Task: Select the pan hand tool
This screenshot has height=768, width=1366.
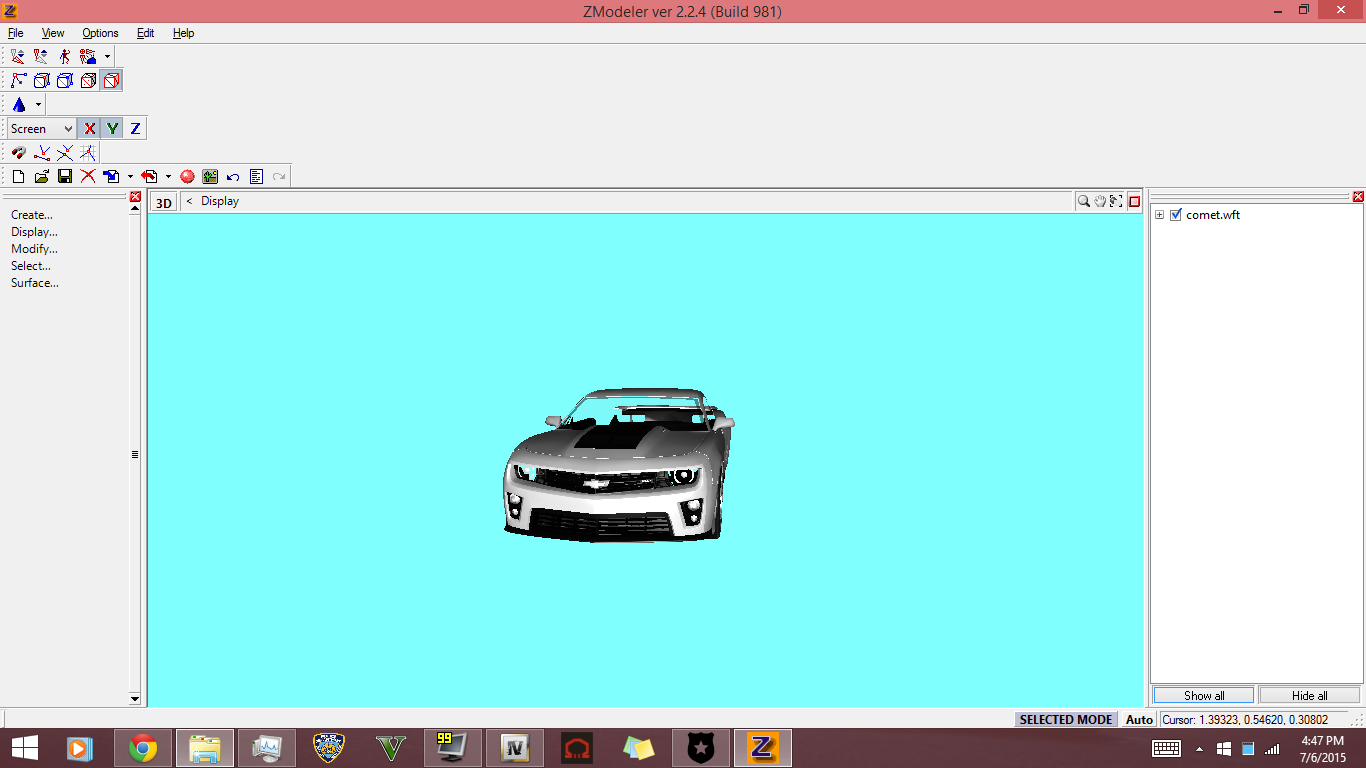Action: tap(1100, 201)
